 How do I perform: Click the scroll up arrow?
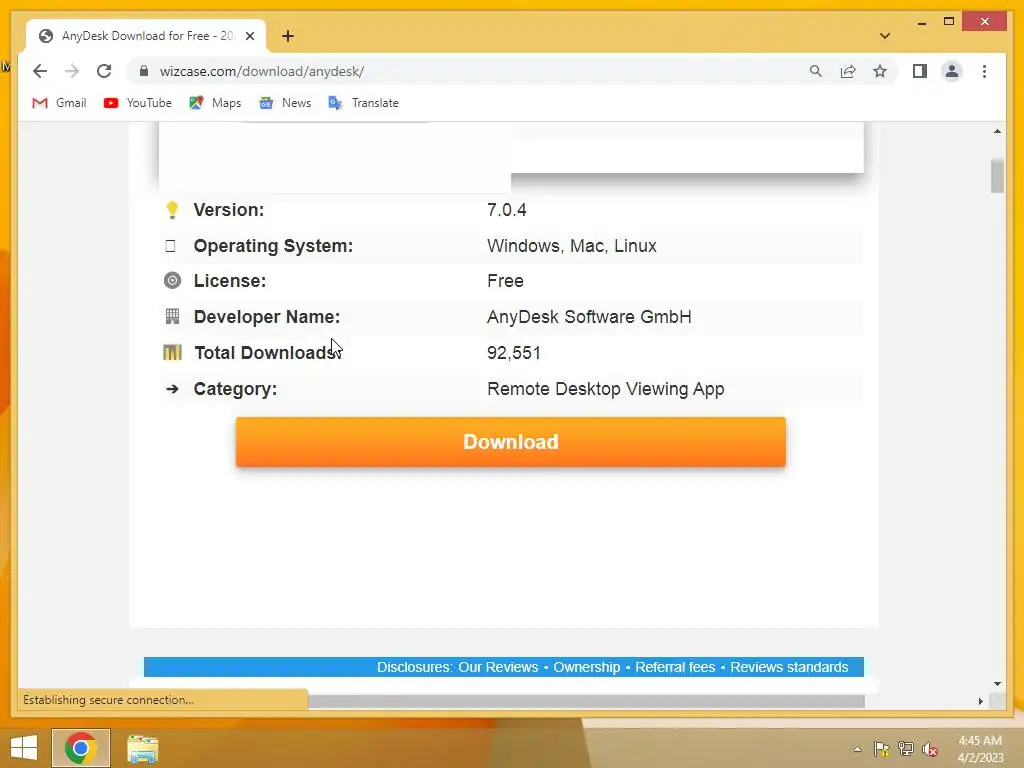[997, 131]
